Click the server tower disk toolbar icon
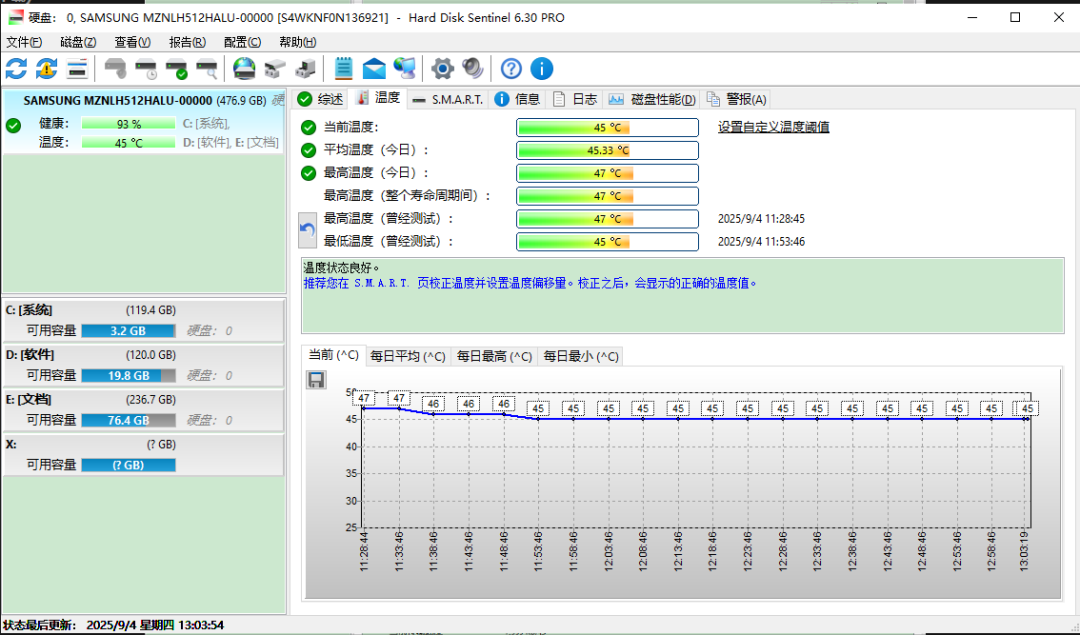This screenshot has height=635, width=1080. (305, 69)
